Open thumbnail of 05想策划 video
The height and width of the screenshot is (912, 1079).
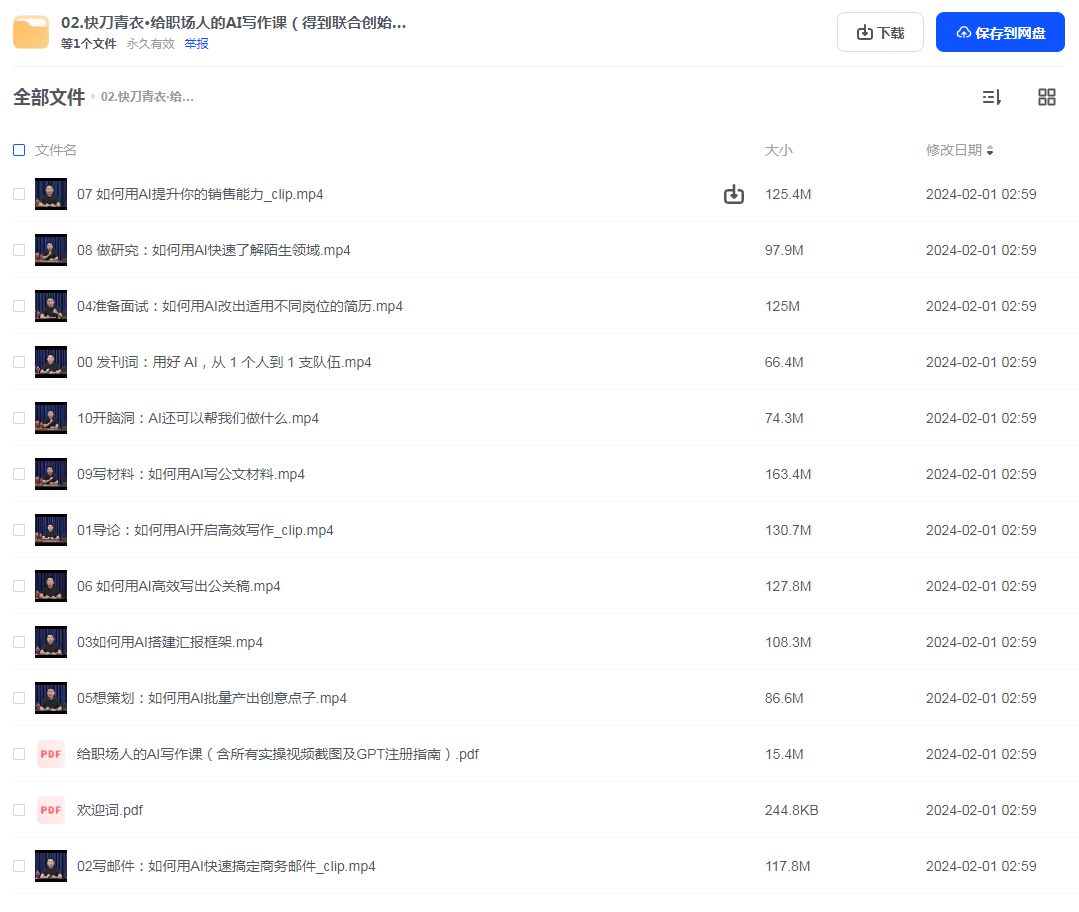pos(51,698)
